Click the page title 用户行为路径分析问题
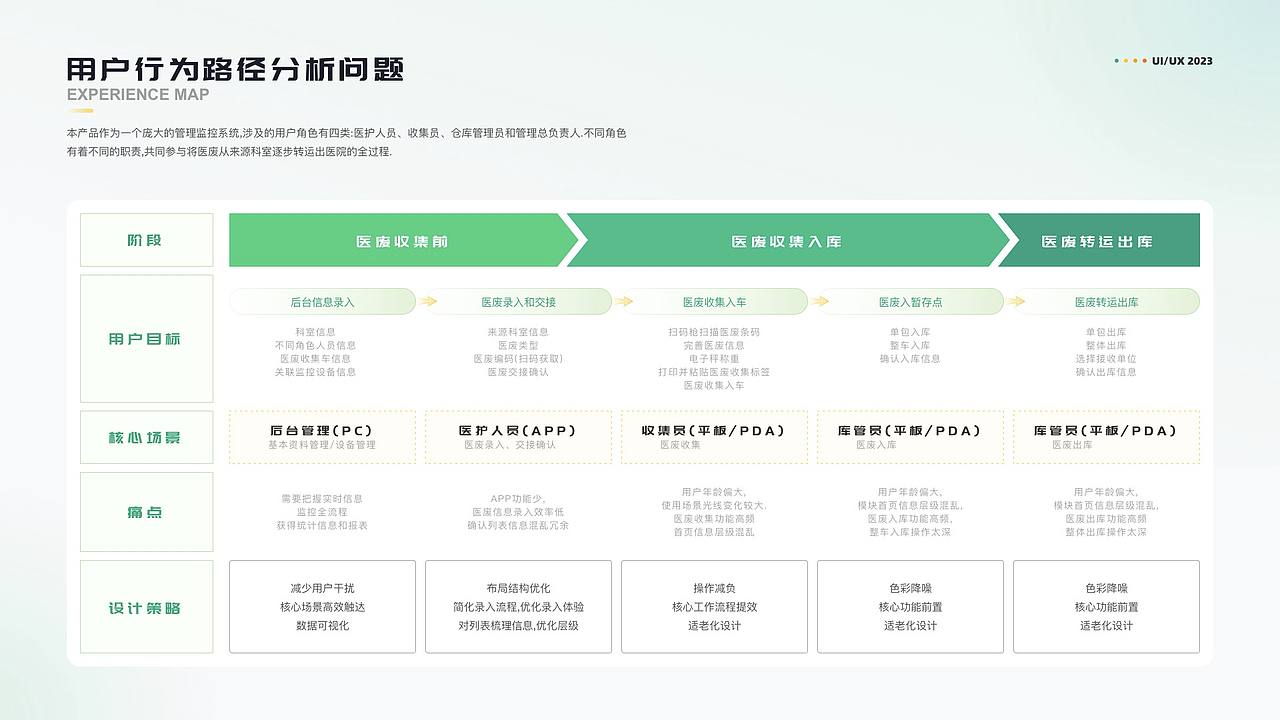The image size is (1280, 720). 236,69
